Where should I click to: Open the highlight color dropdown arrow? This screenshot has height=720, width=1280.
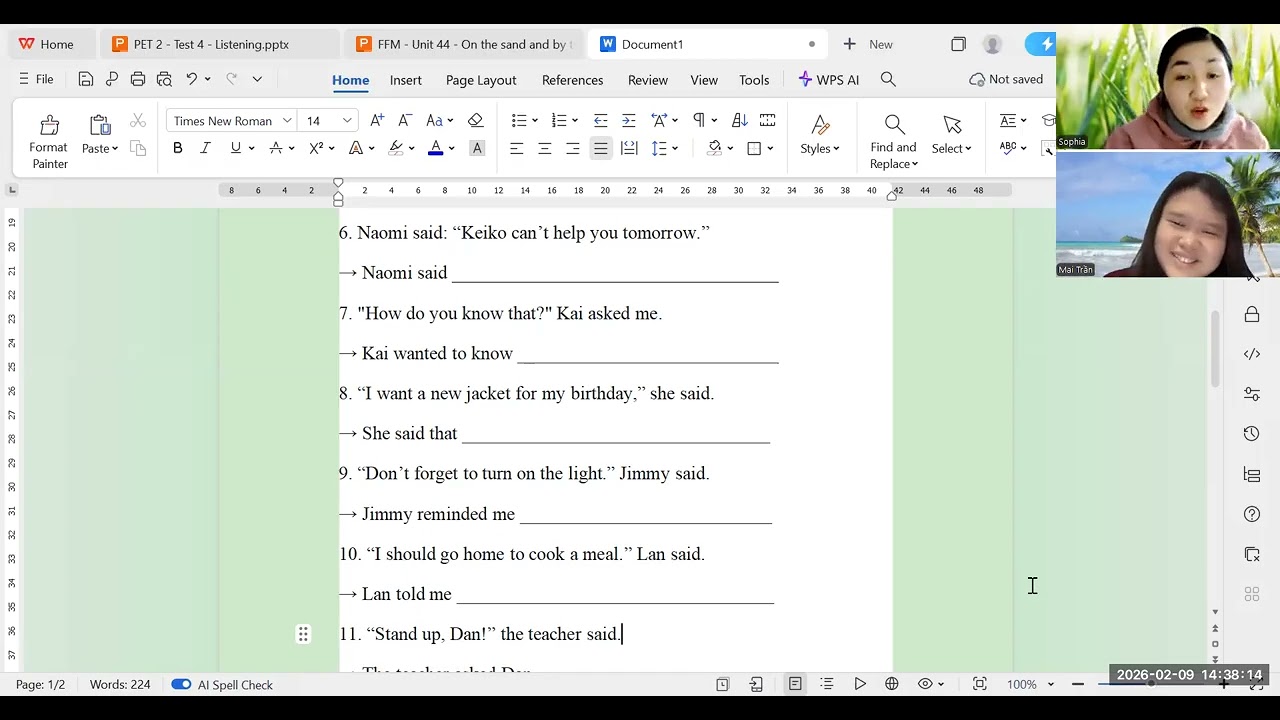click(411, 148)
